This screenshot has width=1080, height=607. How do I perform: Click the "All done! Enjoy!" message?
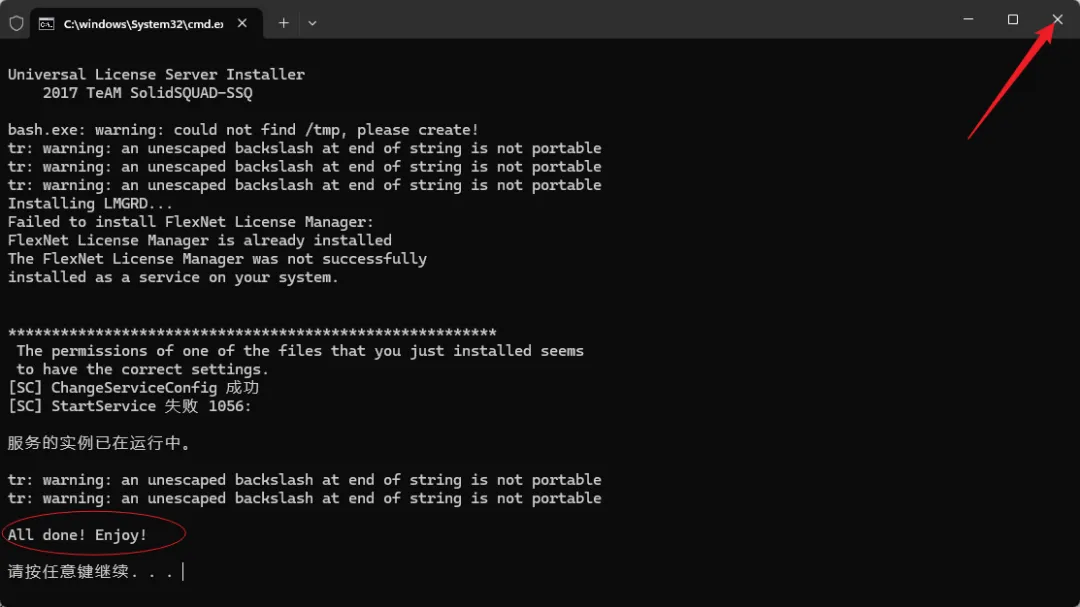(x=77, y=535)
